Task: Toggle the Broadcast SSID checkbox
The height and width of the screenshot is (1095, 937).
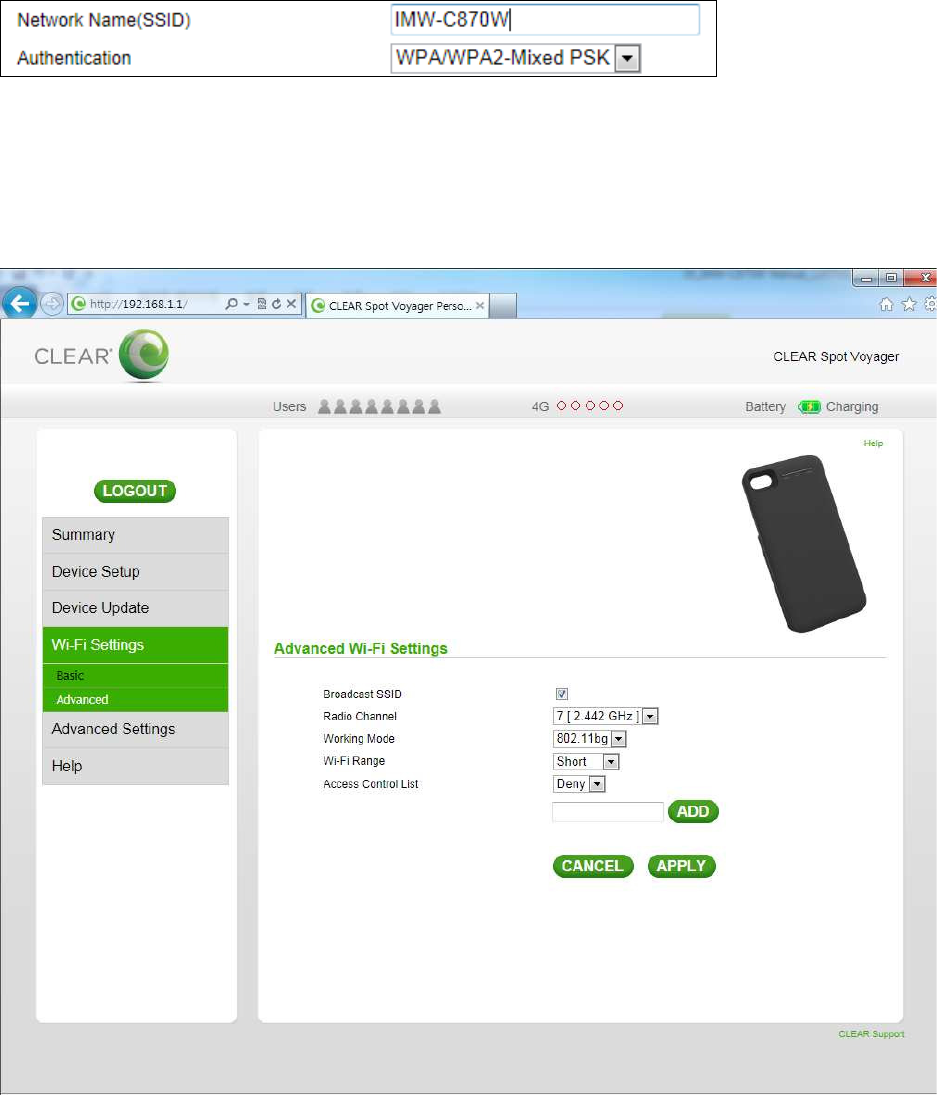Action: (x=561, y=693)
